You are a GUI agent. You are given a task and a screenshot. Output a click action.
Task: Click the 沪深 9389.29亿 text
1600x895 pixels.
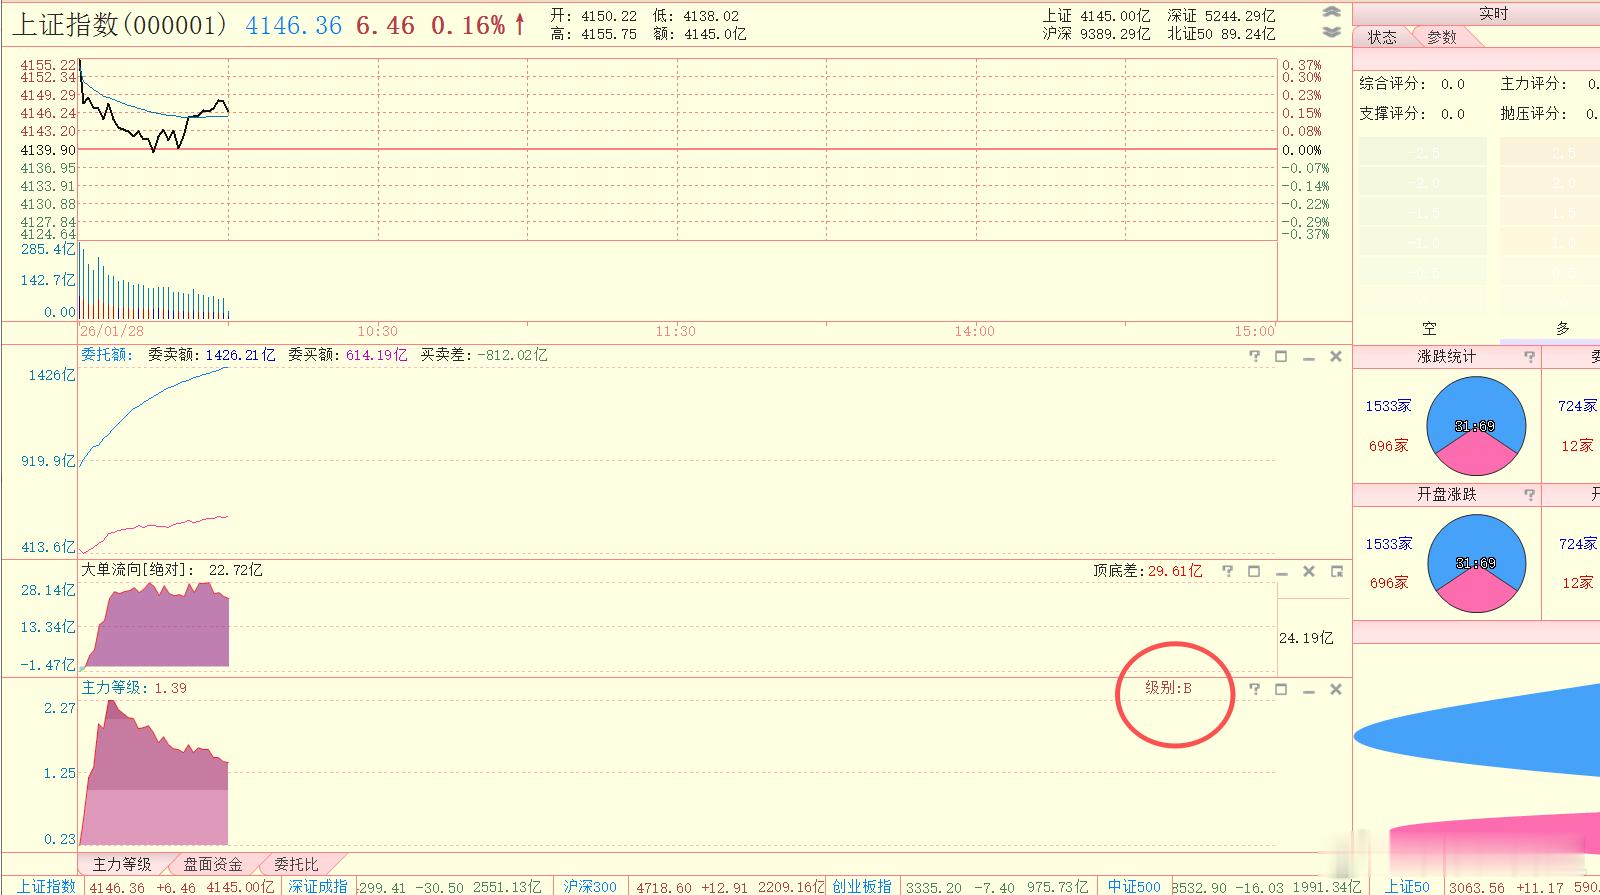click(x=1096, y=34)
